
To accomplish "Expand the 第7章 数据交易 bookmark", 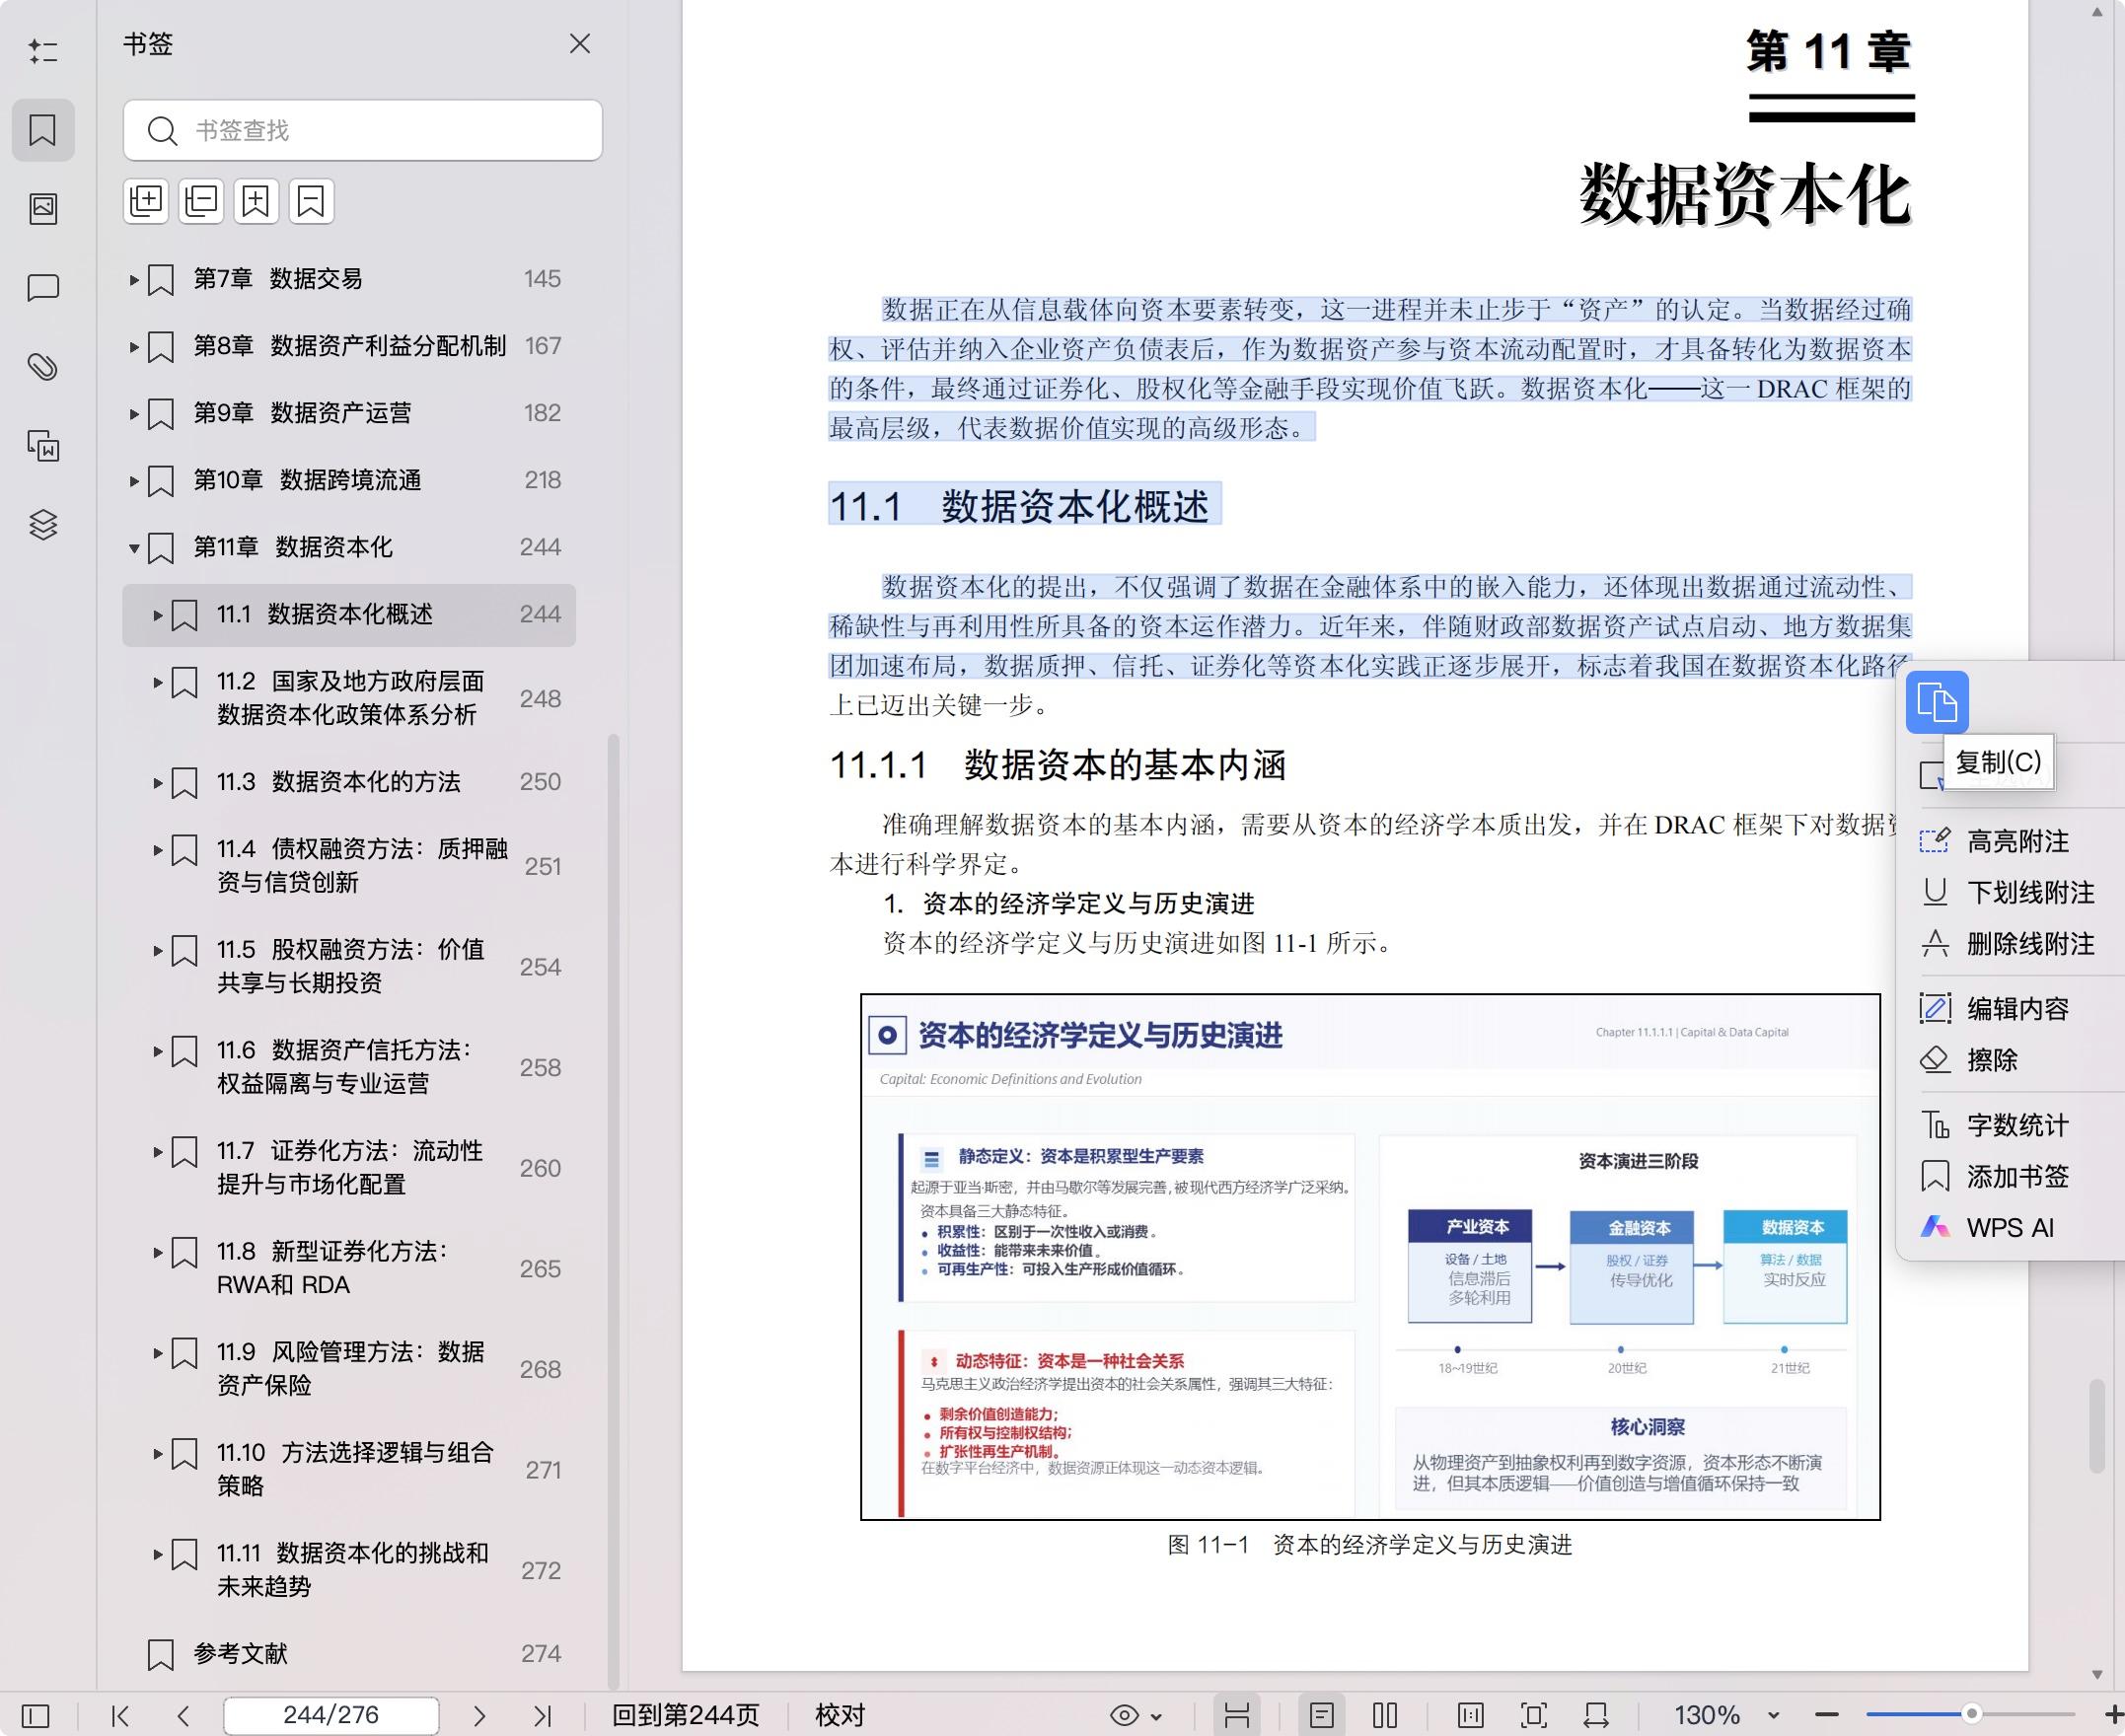I will [134, 280].
